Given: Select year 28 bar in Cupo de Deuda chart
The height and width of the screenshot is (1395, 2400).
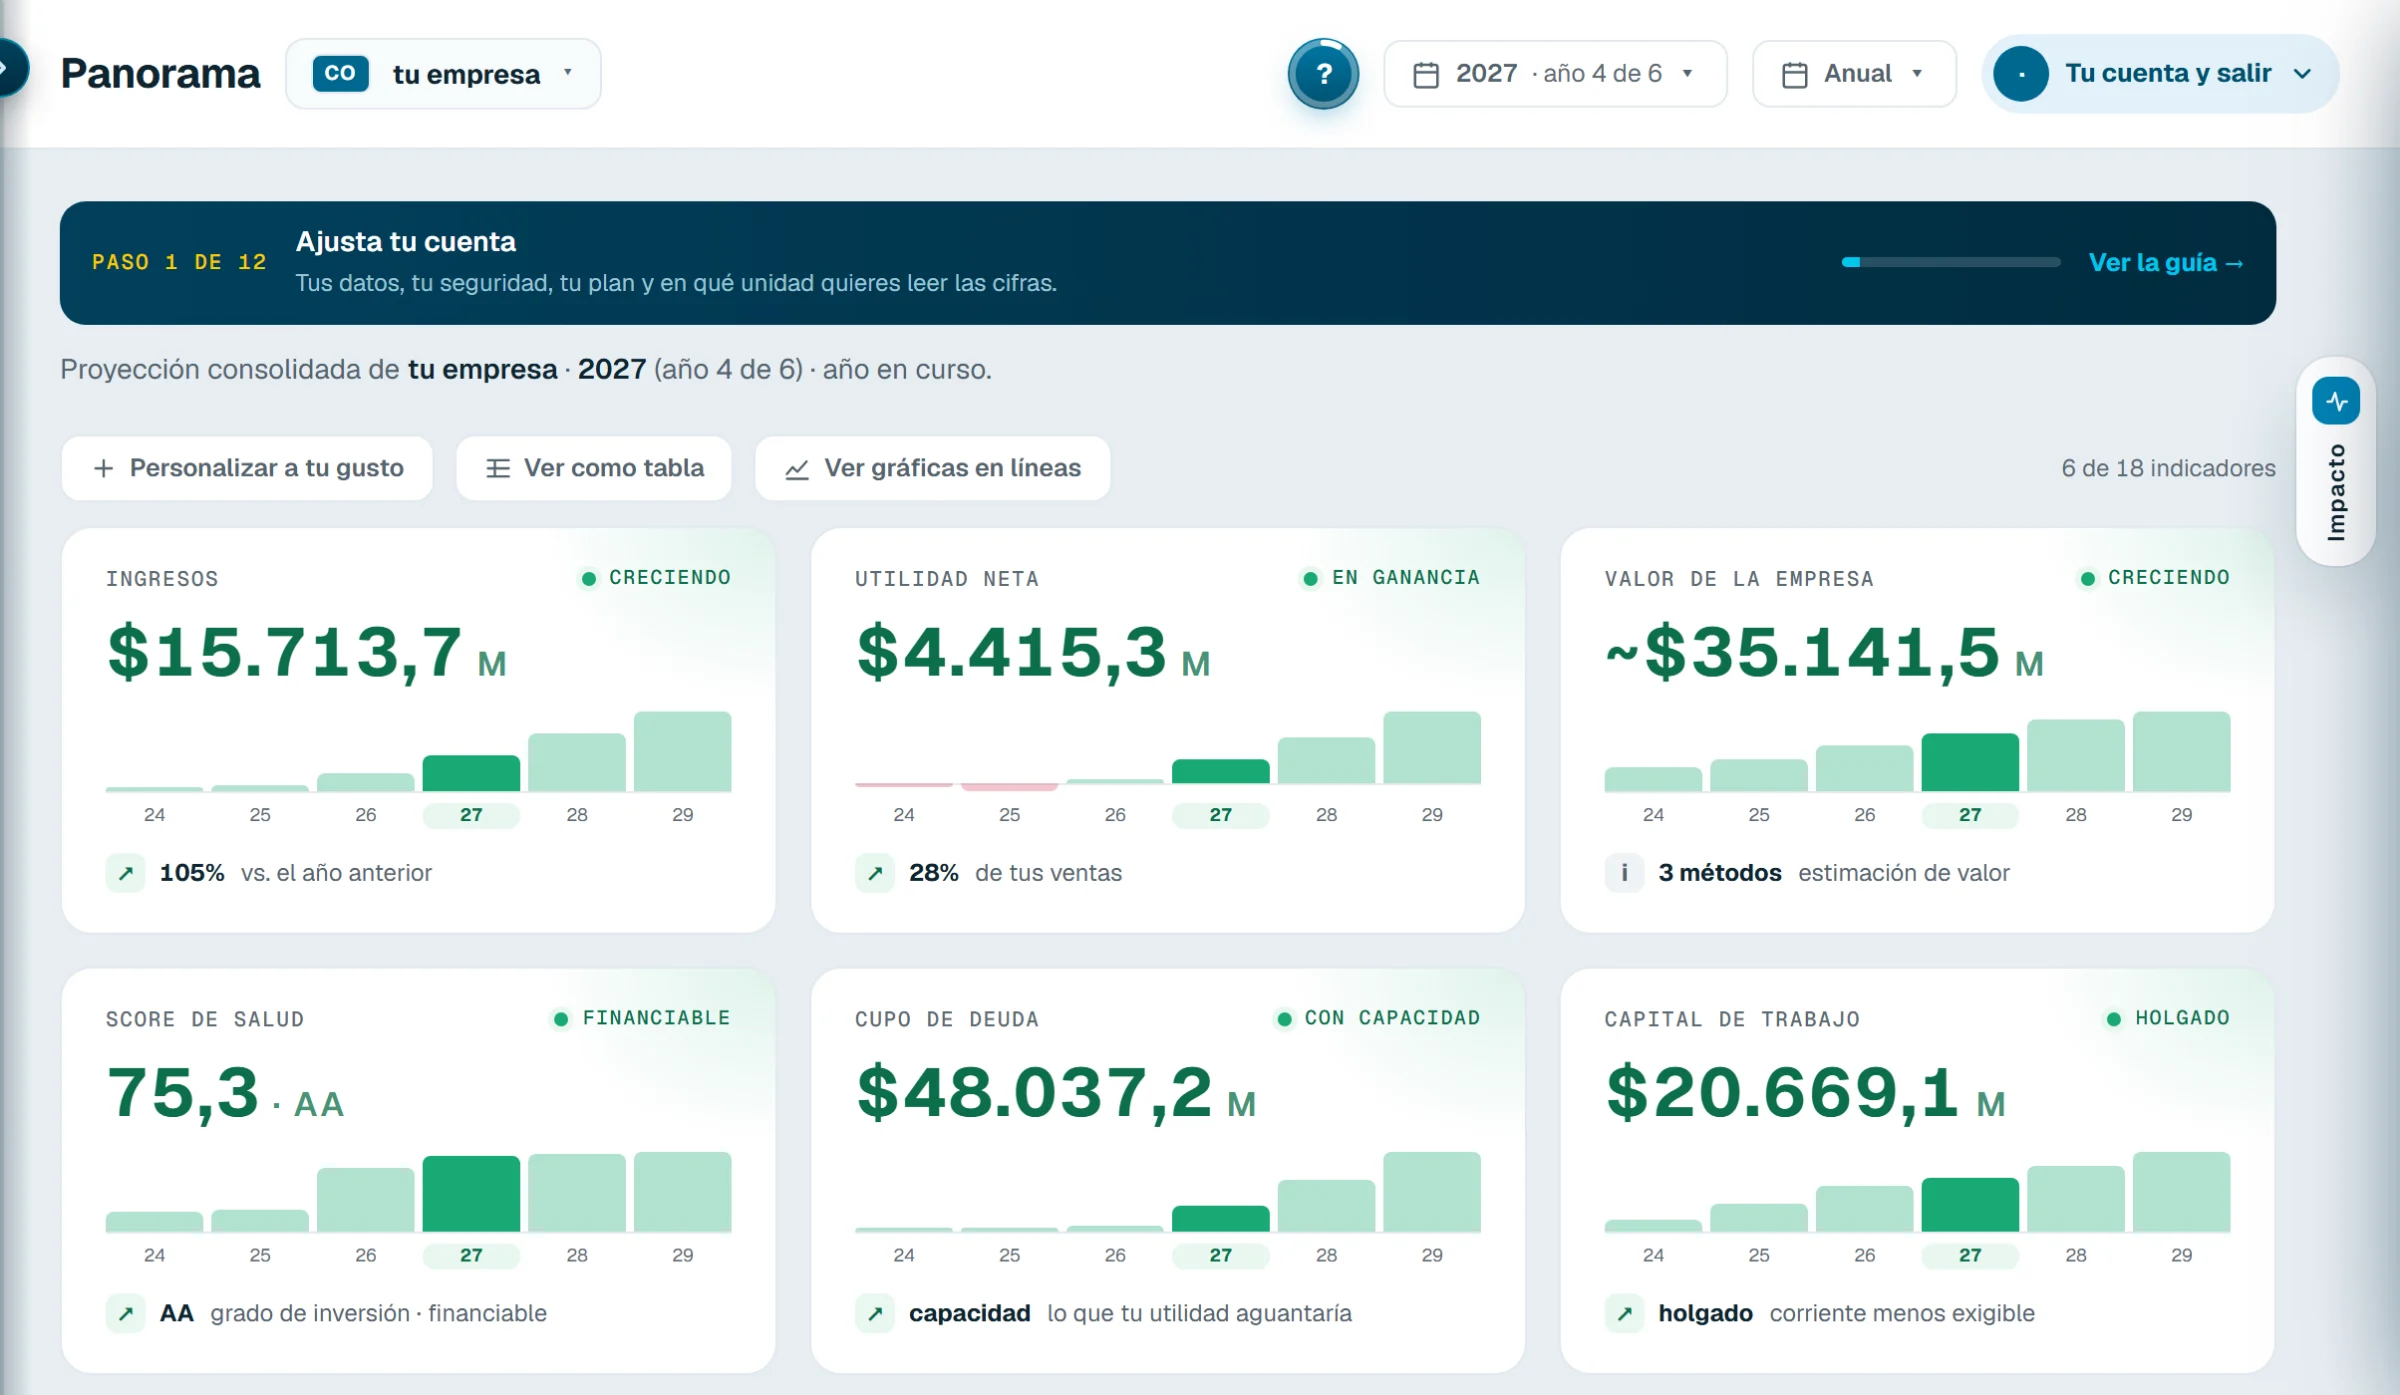Looking at the screenshot, I should click(1326, 1205).
